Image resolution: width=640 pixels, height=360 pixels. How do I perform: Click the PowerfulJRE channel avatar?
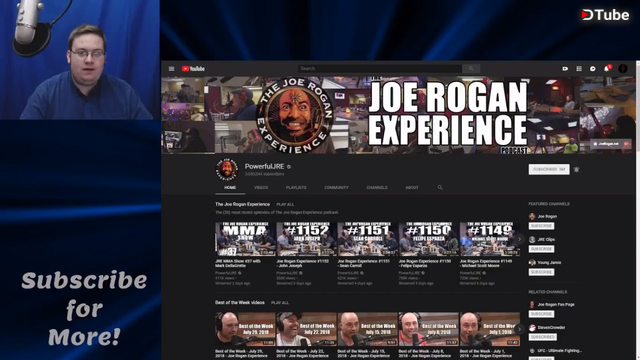[227, 169]
